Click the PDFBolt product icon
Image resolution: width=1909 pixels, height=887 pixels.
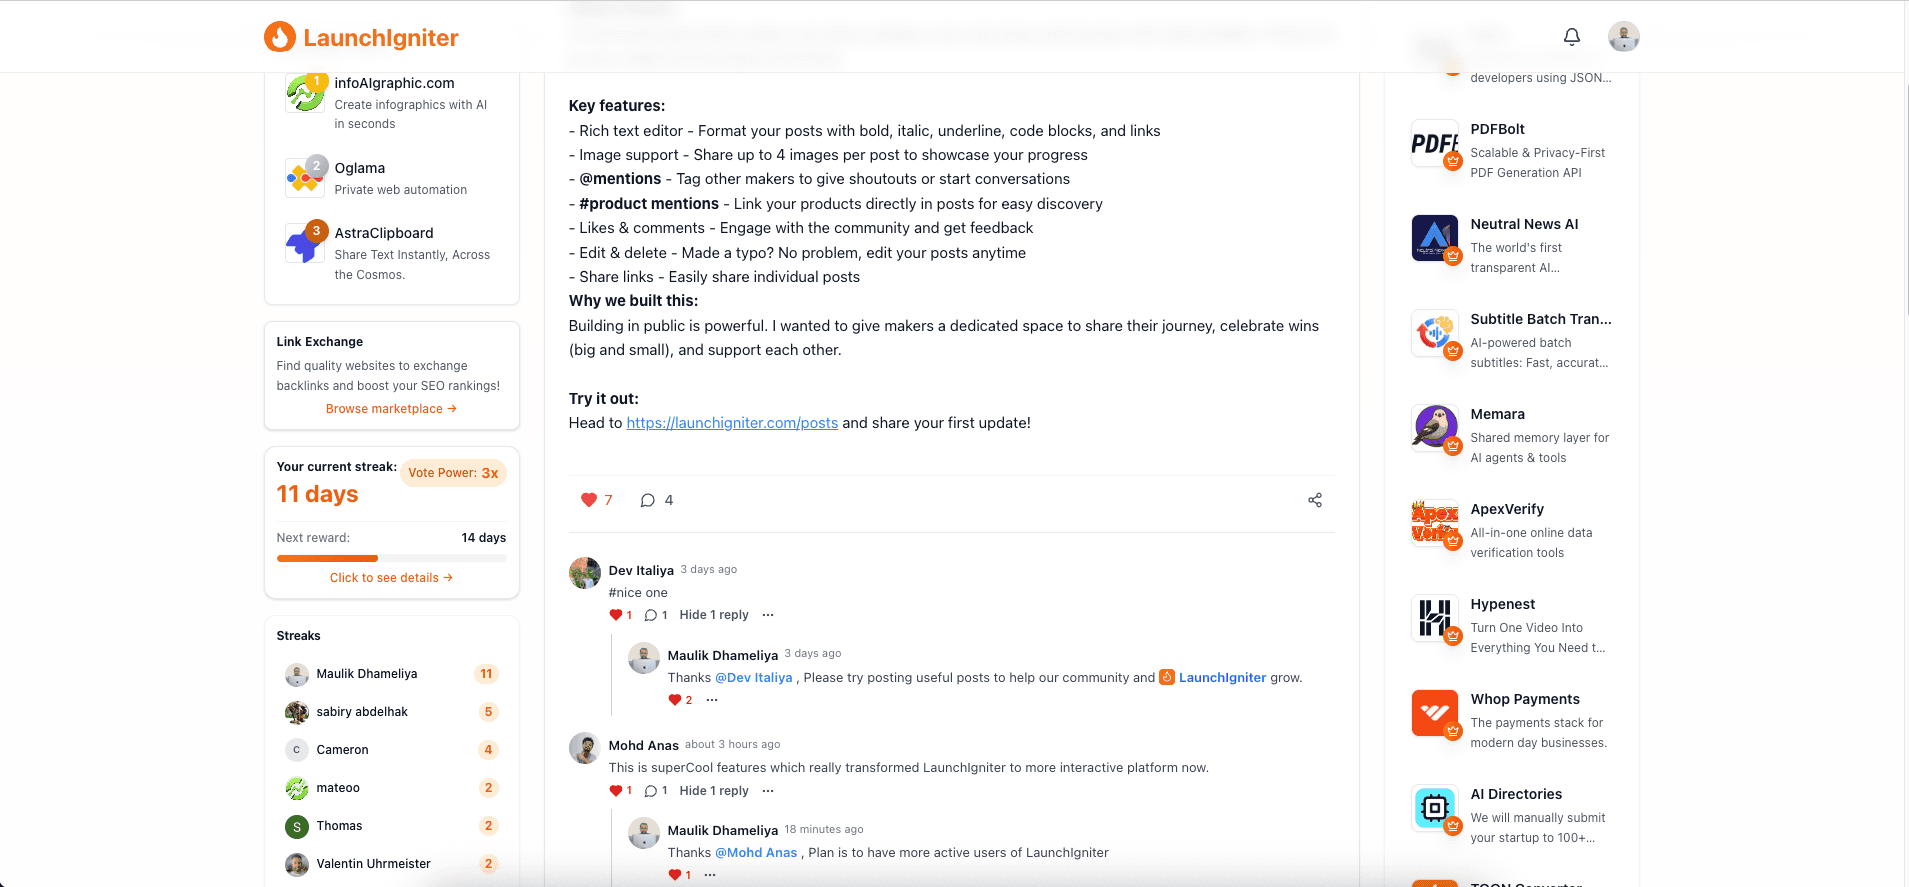[1437, 143]
